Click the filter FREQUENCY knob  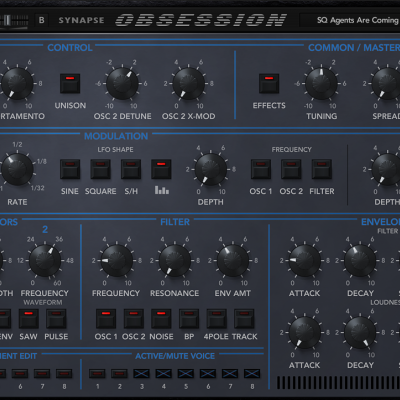tap(116, 260)
